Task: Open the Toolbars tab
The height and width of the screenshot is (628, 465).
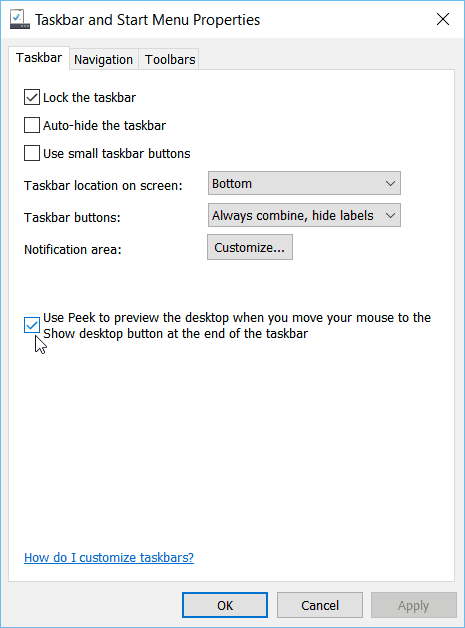Action: 170,60
